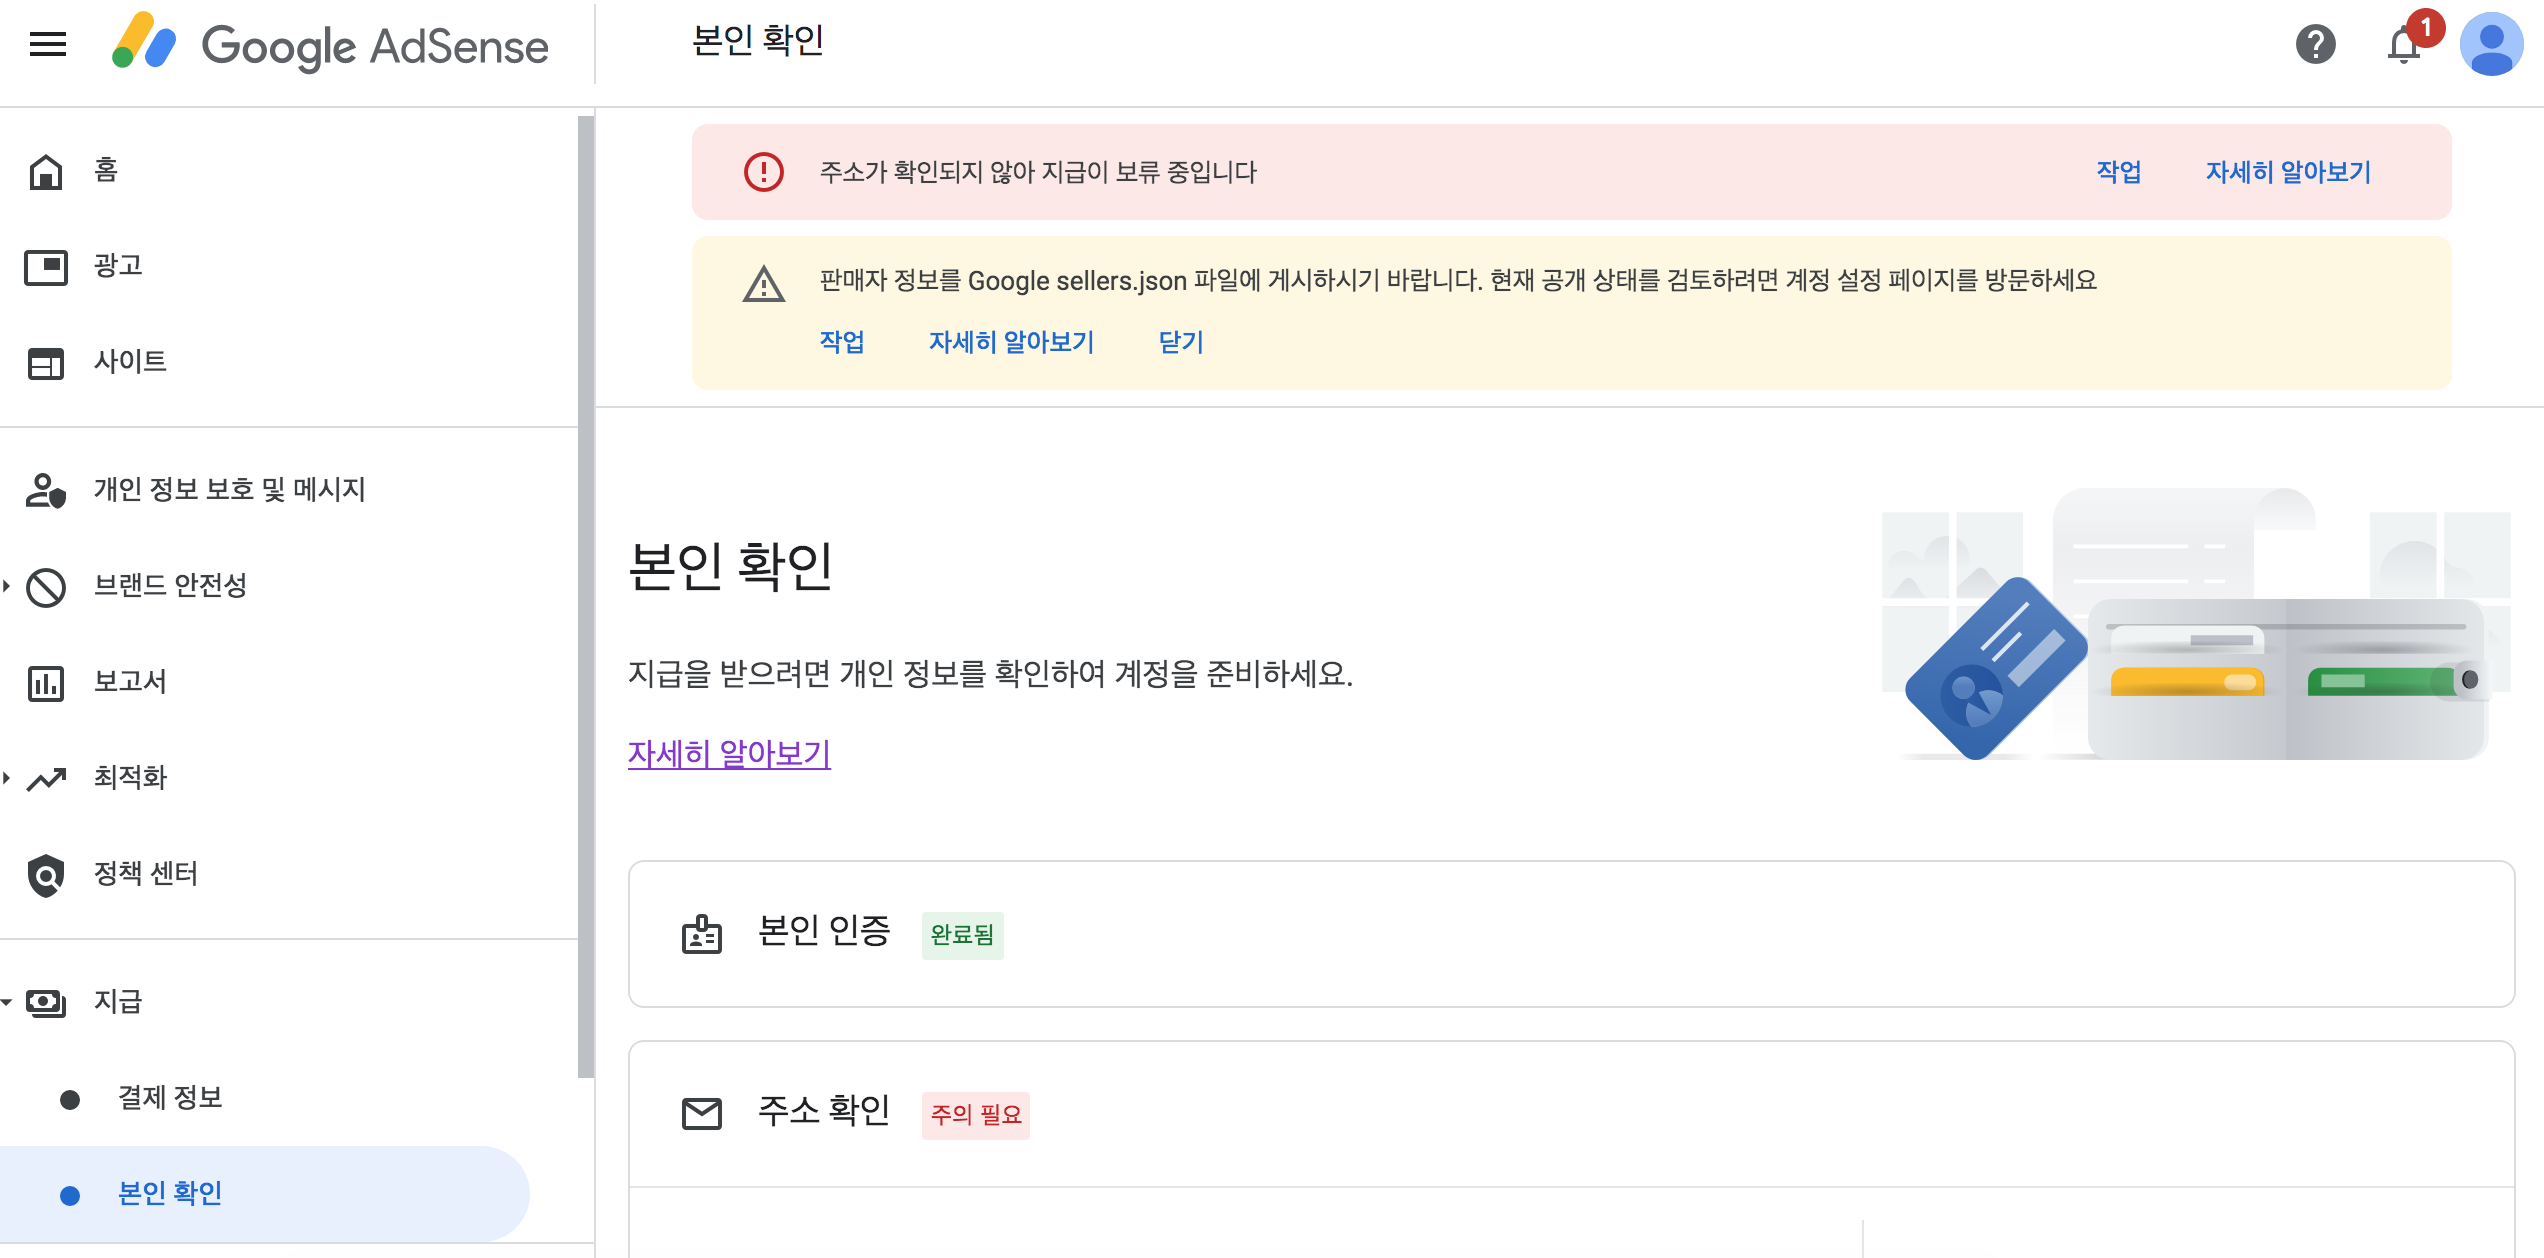Expand the 브랜드 안전성 sidebar section
The height and width of the screenshot is (1258, 2544).
click(x=8, y=587)
